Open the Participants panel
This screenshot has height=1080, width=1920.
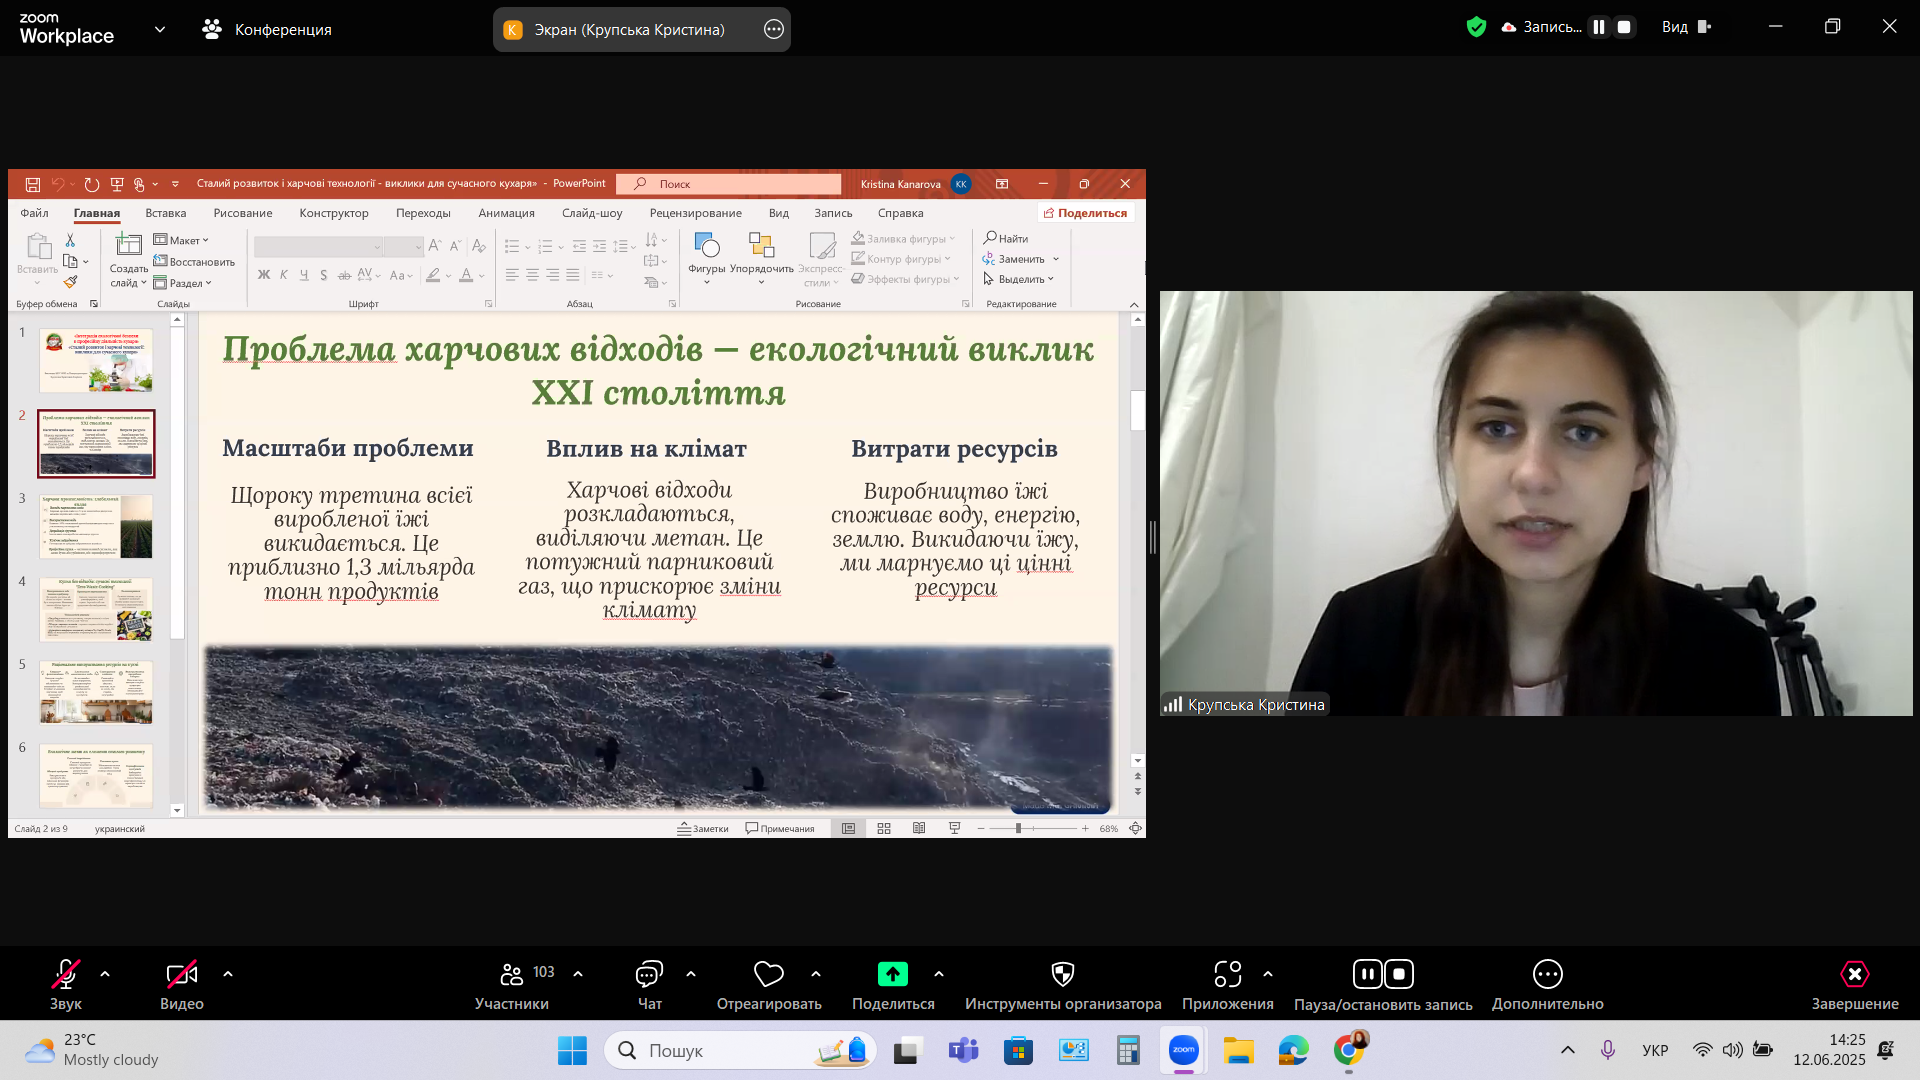pos(511,974)
